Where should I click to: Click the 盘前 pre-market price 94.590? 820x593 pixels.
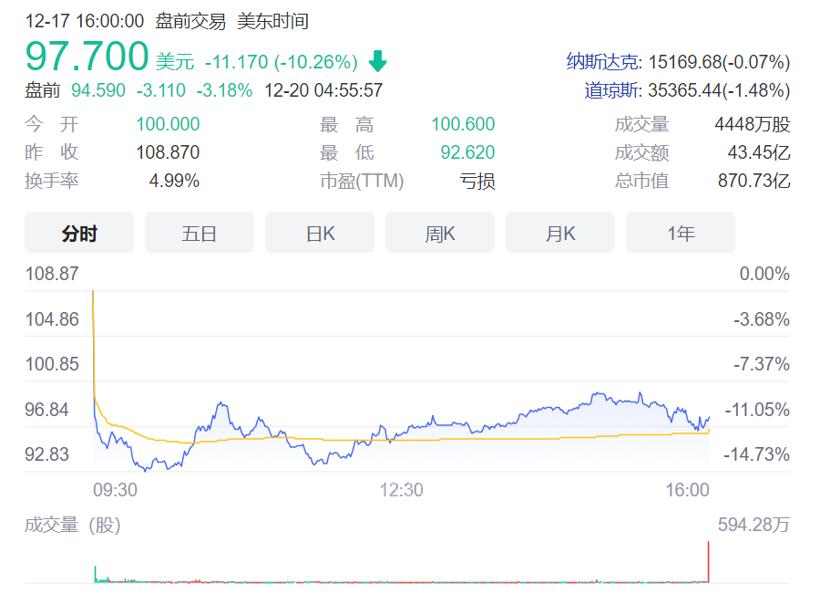[98, 91]
